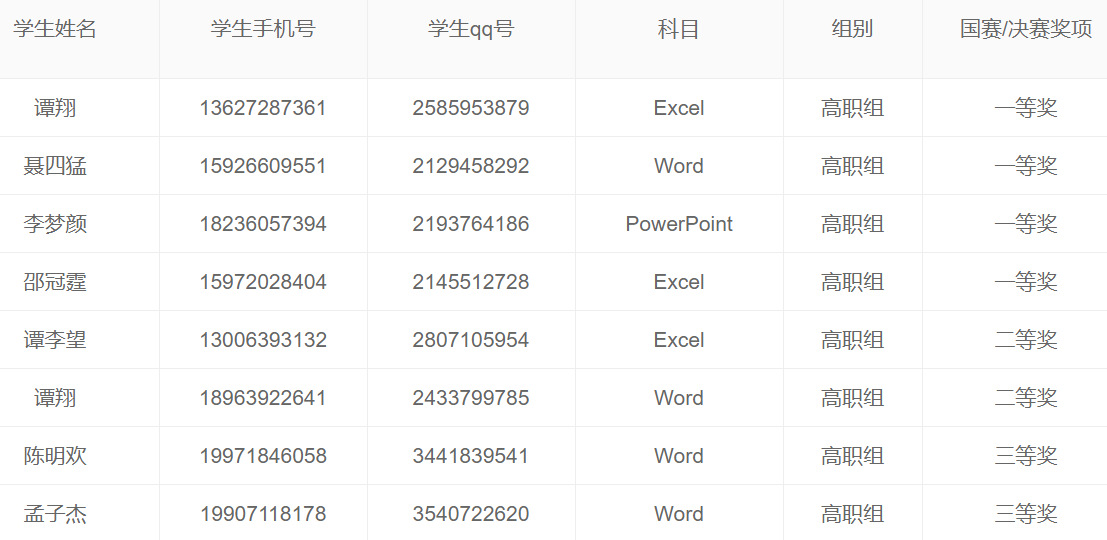Click Word in the 陈明欢 row
This screenshot has height=540, width=1107.
click(678, 455)
